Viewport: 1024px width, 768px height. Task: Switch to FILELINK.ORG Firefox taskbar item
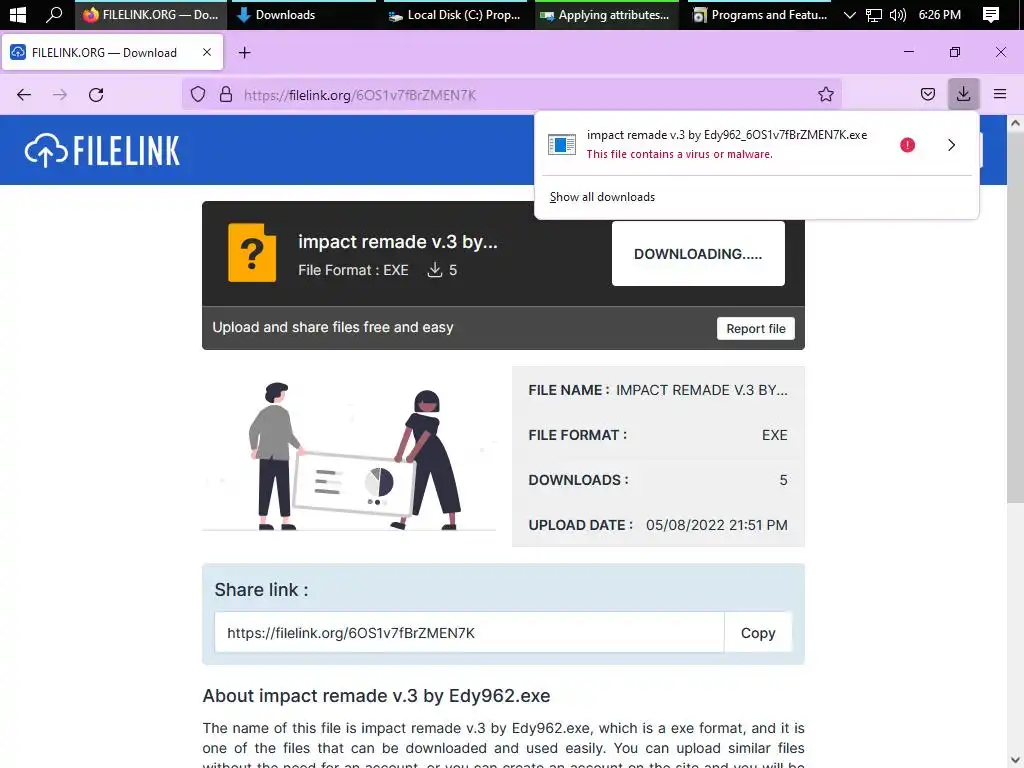tap(151, 14)
